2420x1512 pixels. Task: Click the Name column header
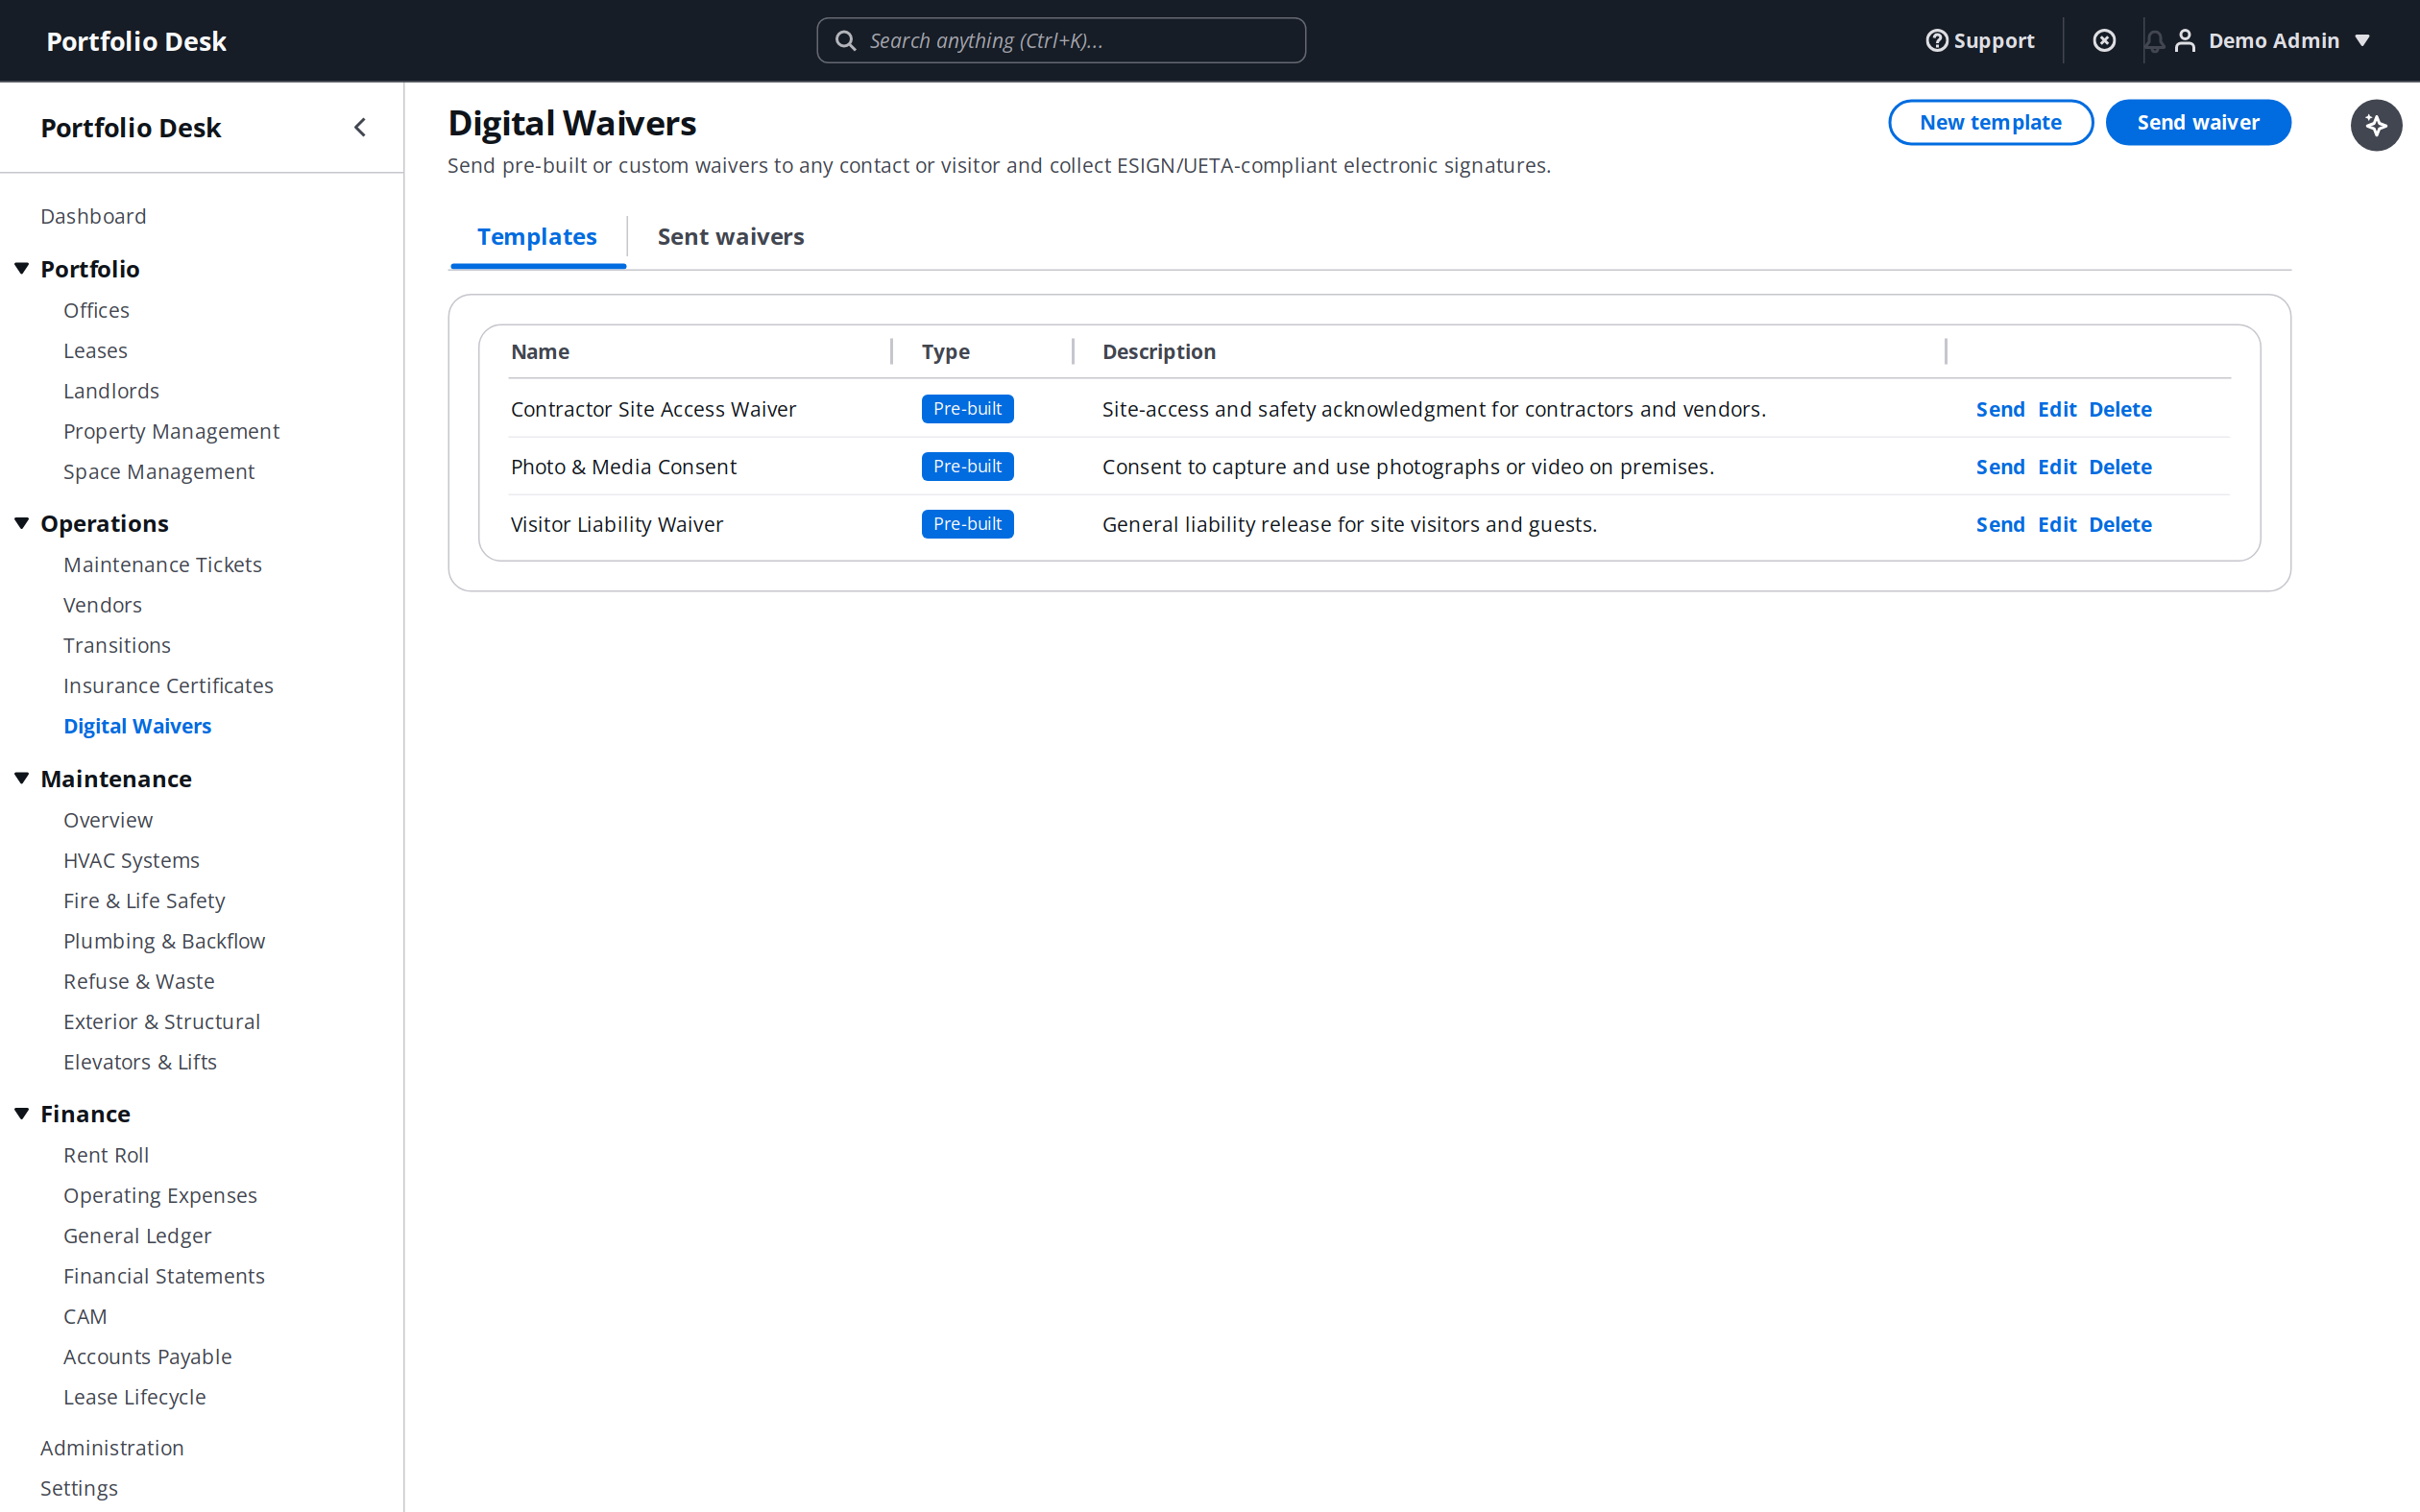[540, 352]
